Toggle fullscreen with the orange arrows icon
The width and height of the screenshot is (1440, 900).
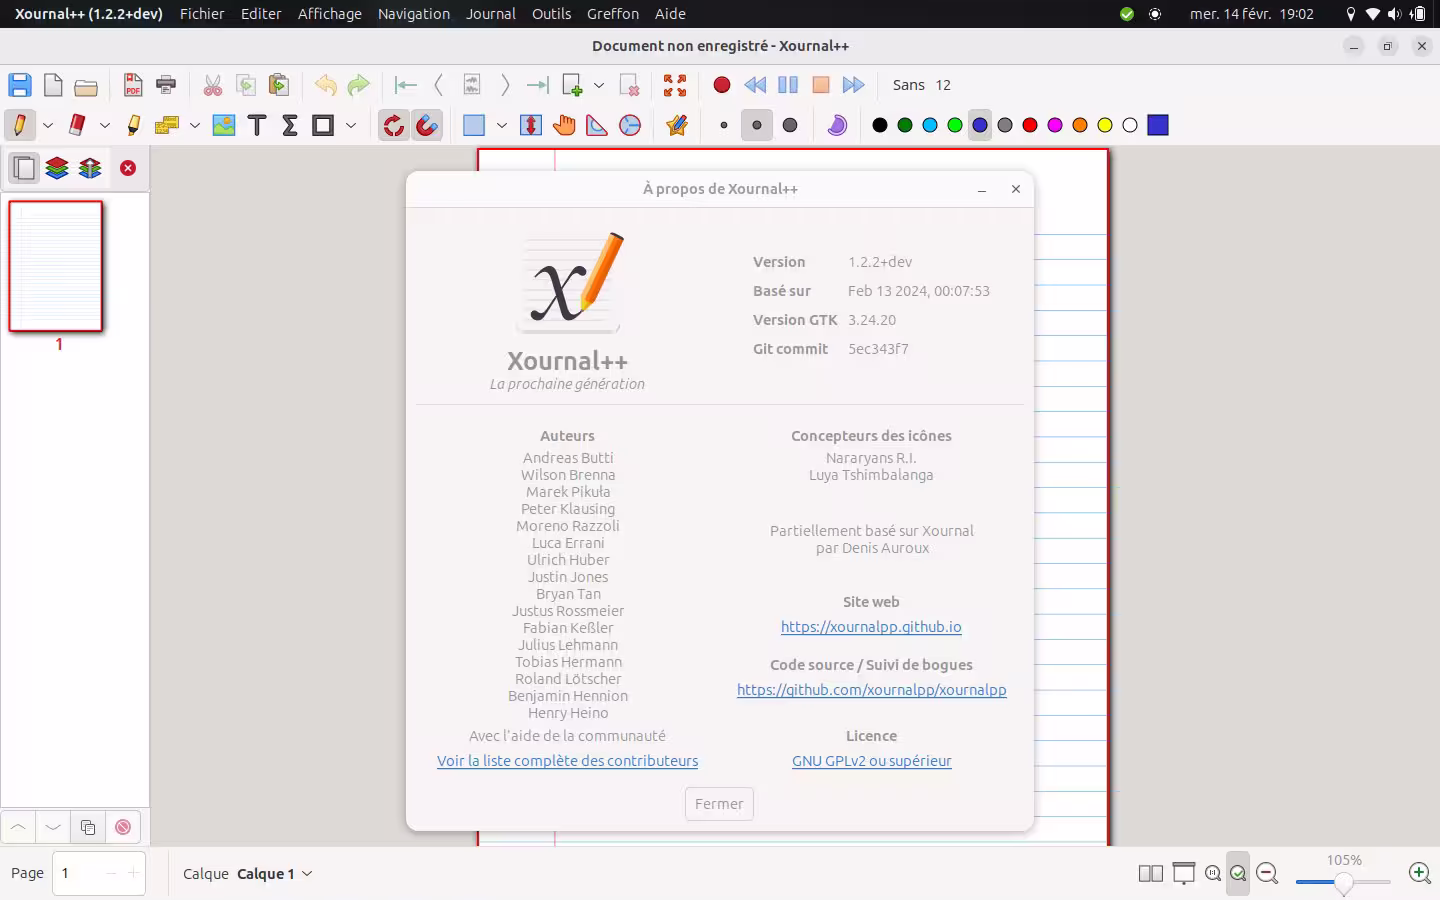click(675, 85)
